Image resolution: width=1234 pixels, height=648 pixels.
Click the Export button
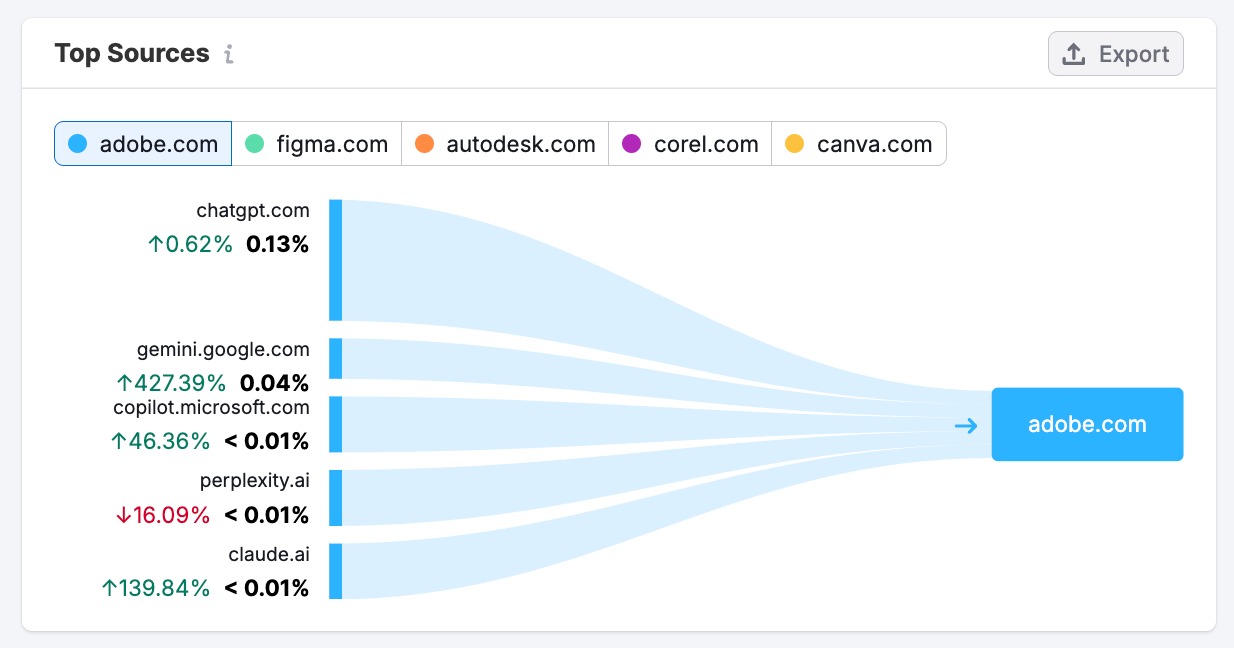pos(1115,53)
